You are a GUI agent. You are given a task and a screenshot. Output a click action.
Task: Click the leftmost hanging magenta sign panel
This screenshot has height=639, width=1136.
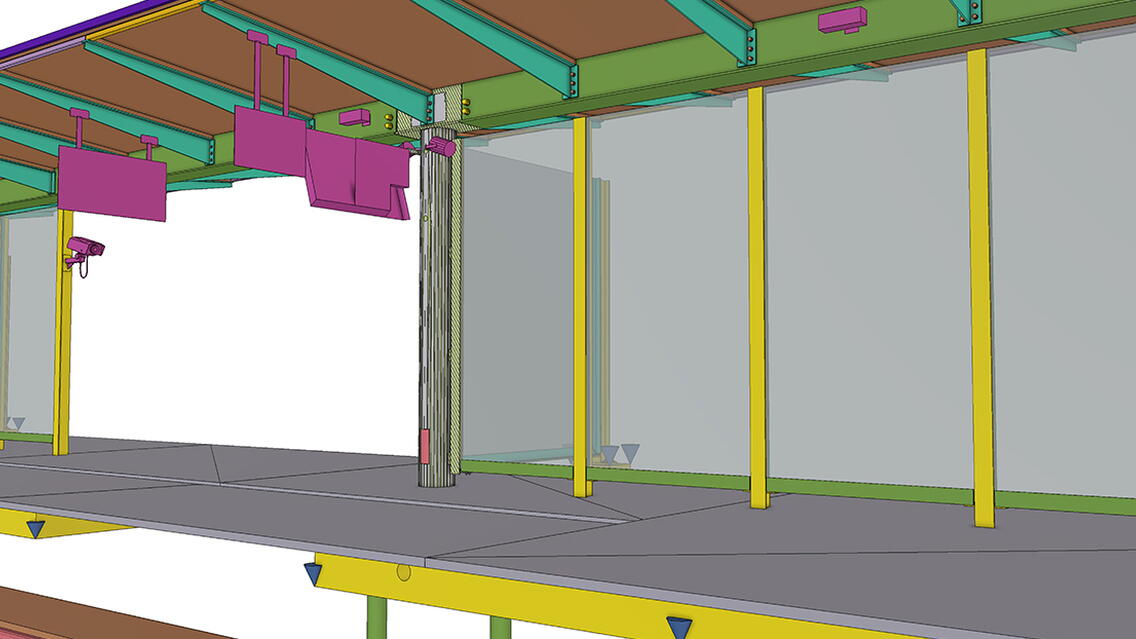pyautogui.click(x=111, y=183)
